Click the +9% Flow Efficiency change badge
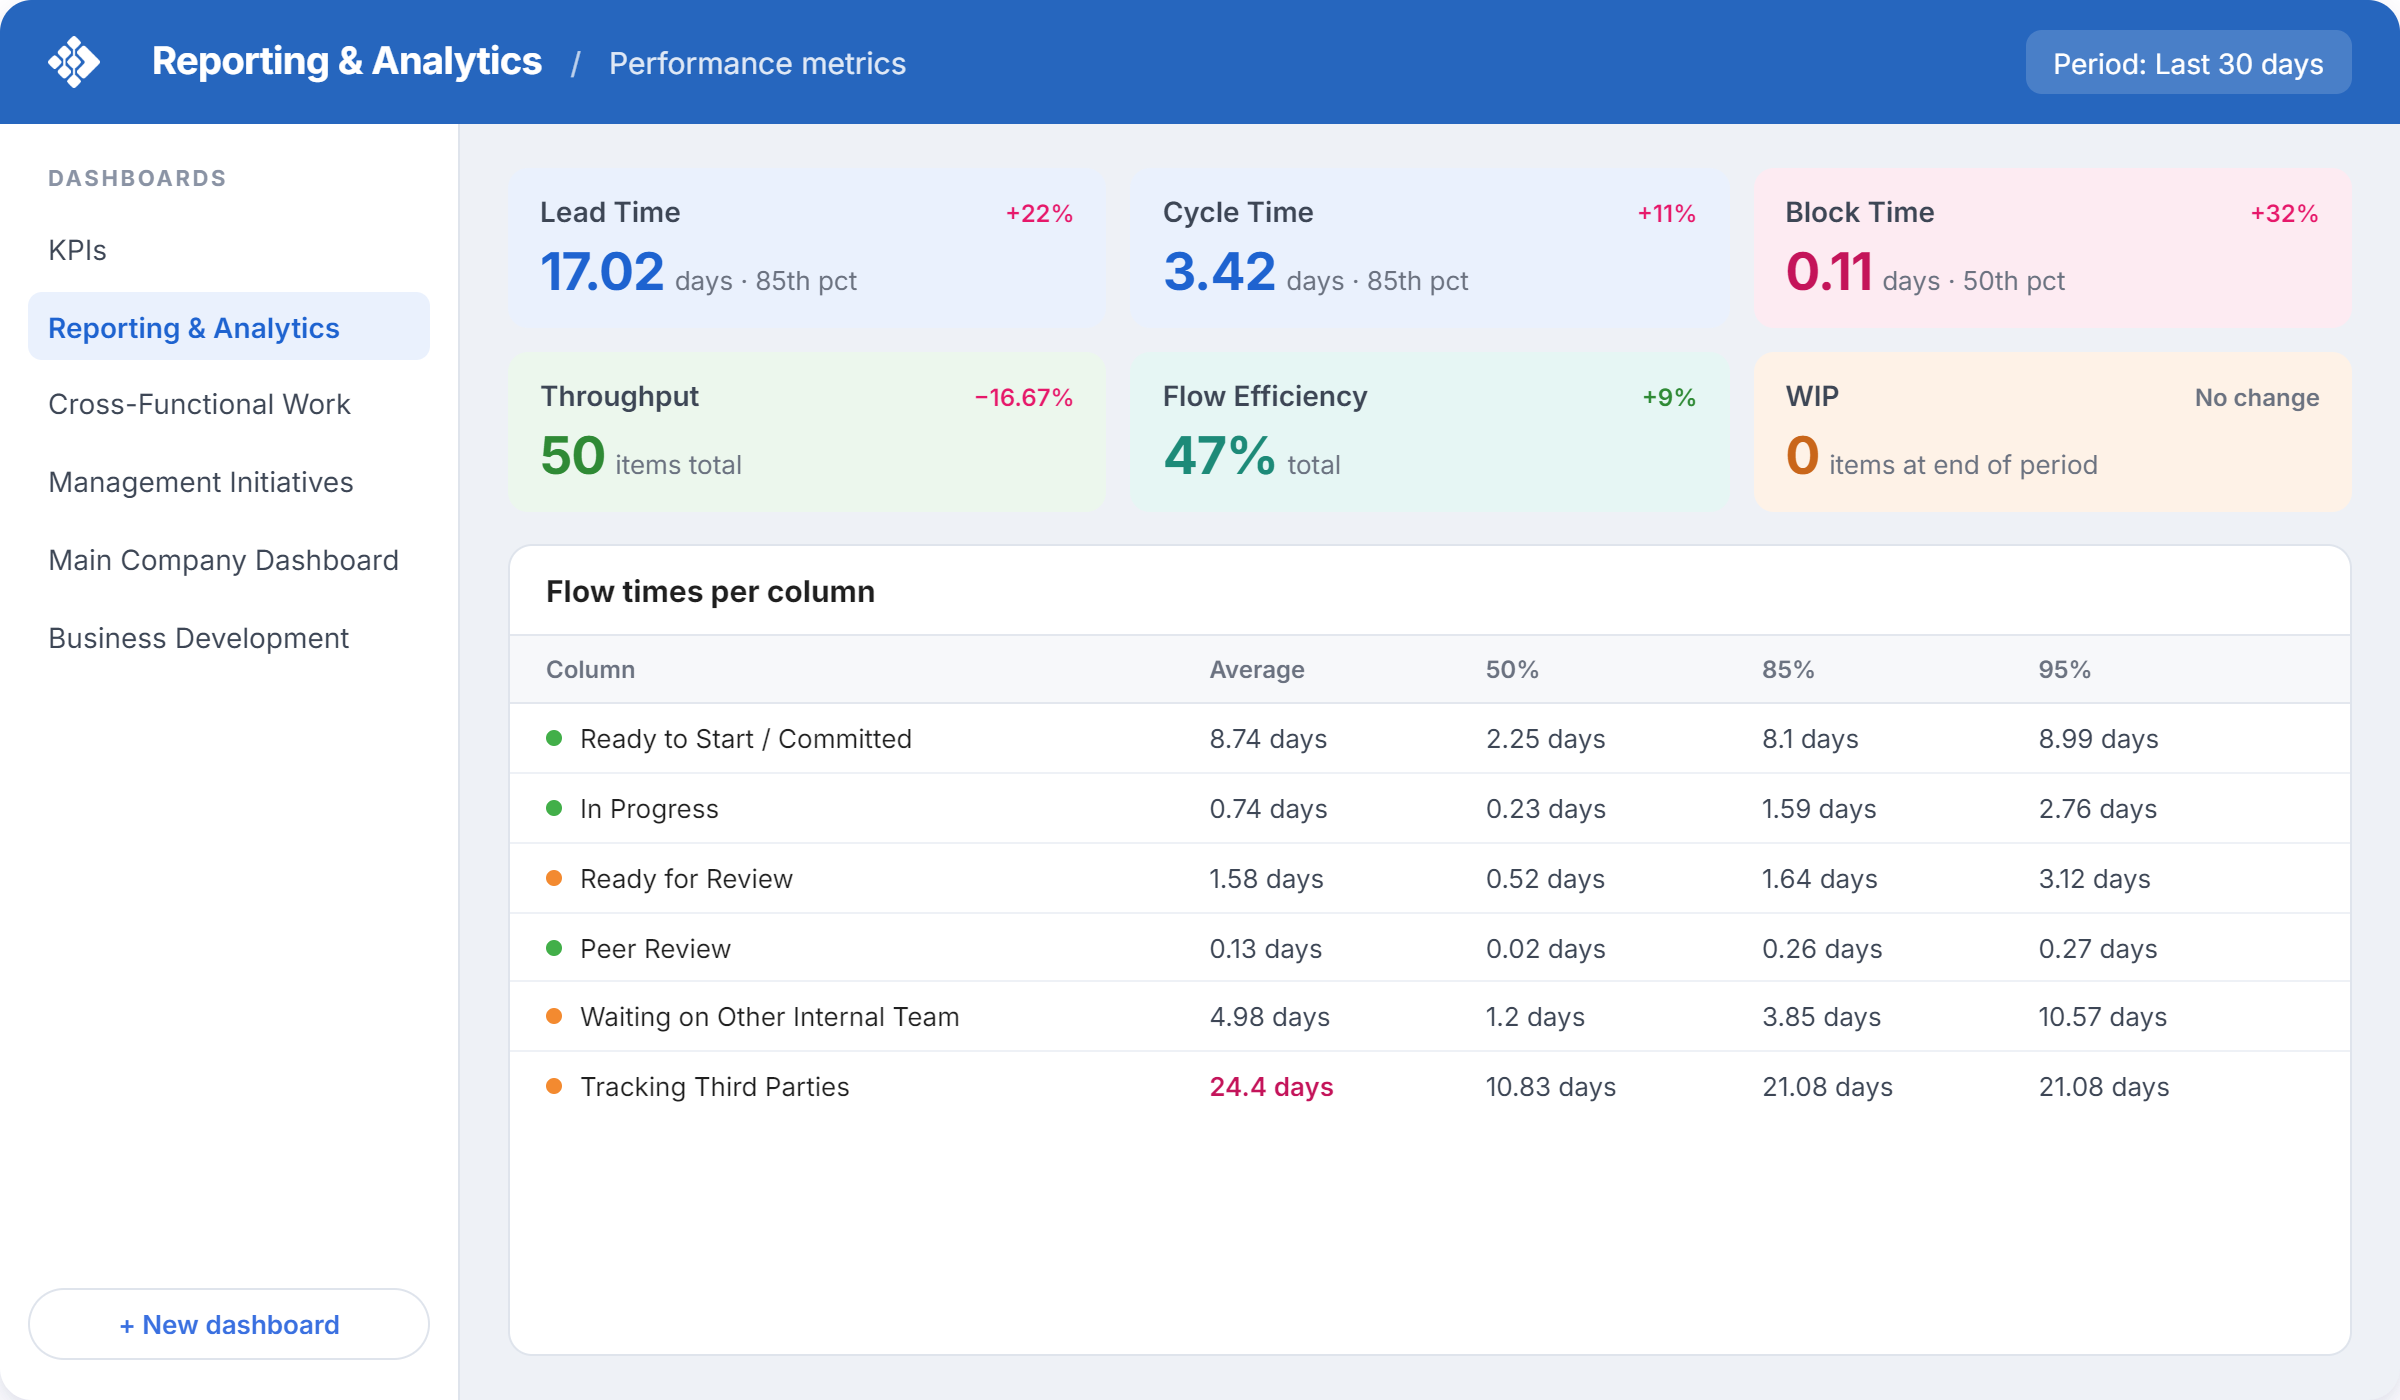The height and width of the screenshot is (1400, 2400). point(1669,397)
